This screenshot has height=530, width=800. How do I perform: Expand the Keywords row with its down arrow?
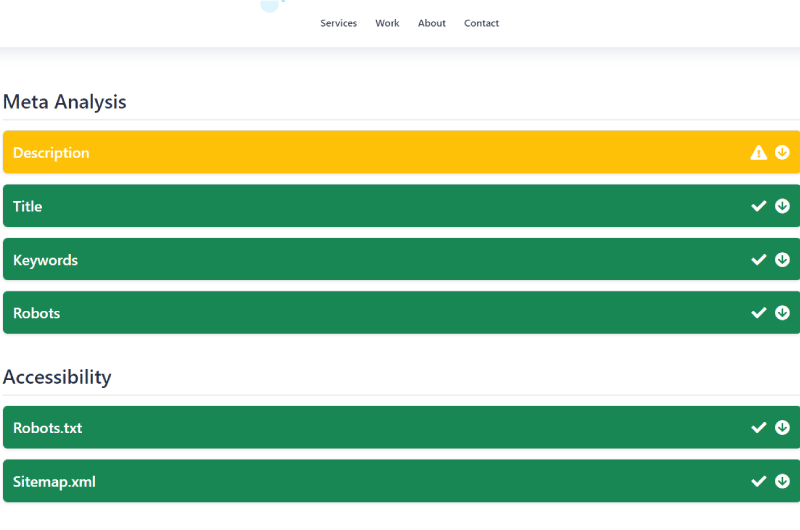pyautogui.click(x=782, y=260)
